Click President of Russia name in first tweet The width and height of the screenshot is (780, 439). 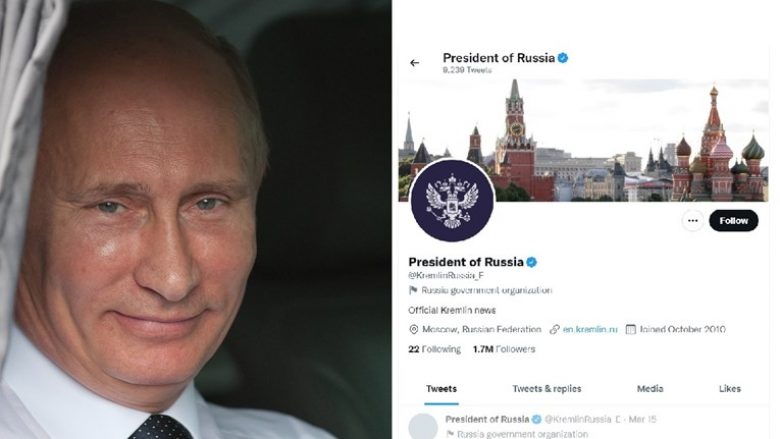point(487,419)
